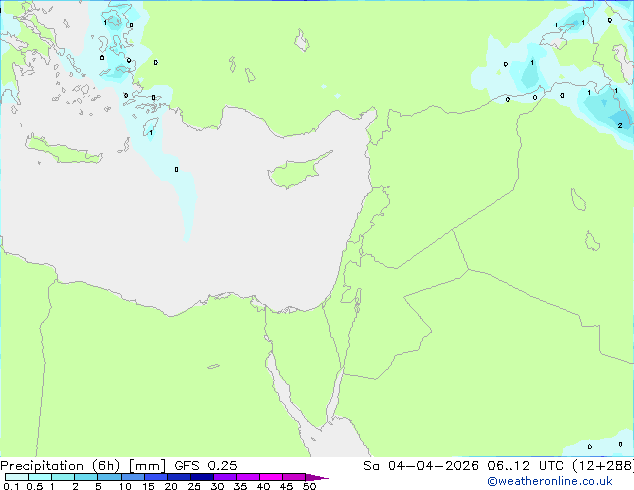Image resolution: width=634 pixels, height=490 pixels.
Task: Click the 30 to 35 mm purple swatch
Action: tap(225, 477)
